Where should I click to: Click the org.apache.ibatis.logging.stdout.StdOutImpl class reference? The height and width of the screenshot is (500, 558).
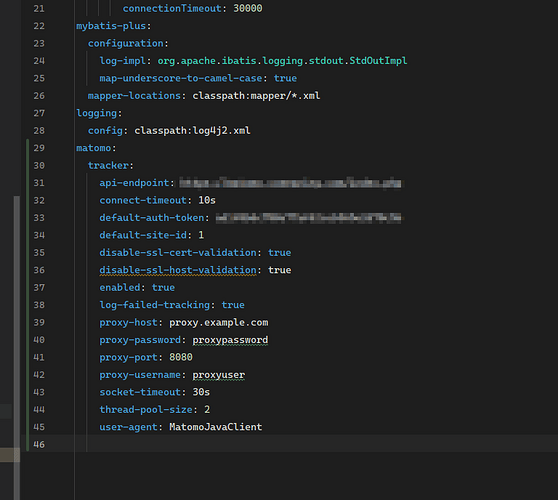click(282, 61)
